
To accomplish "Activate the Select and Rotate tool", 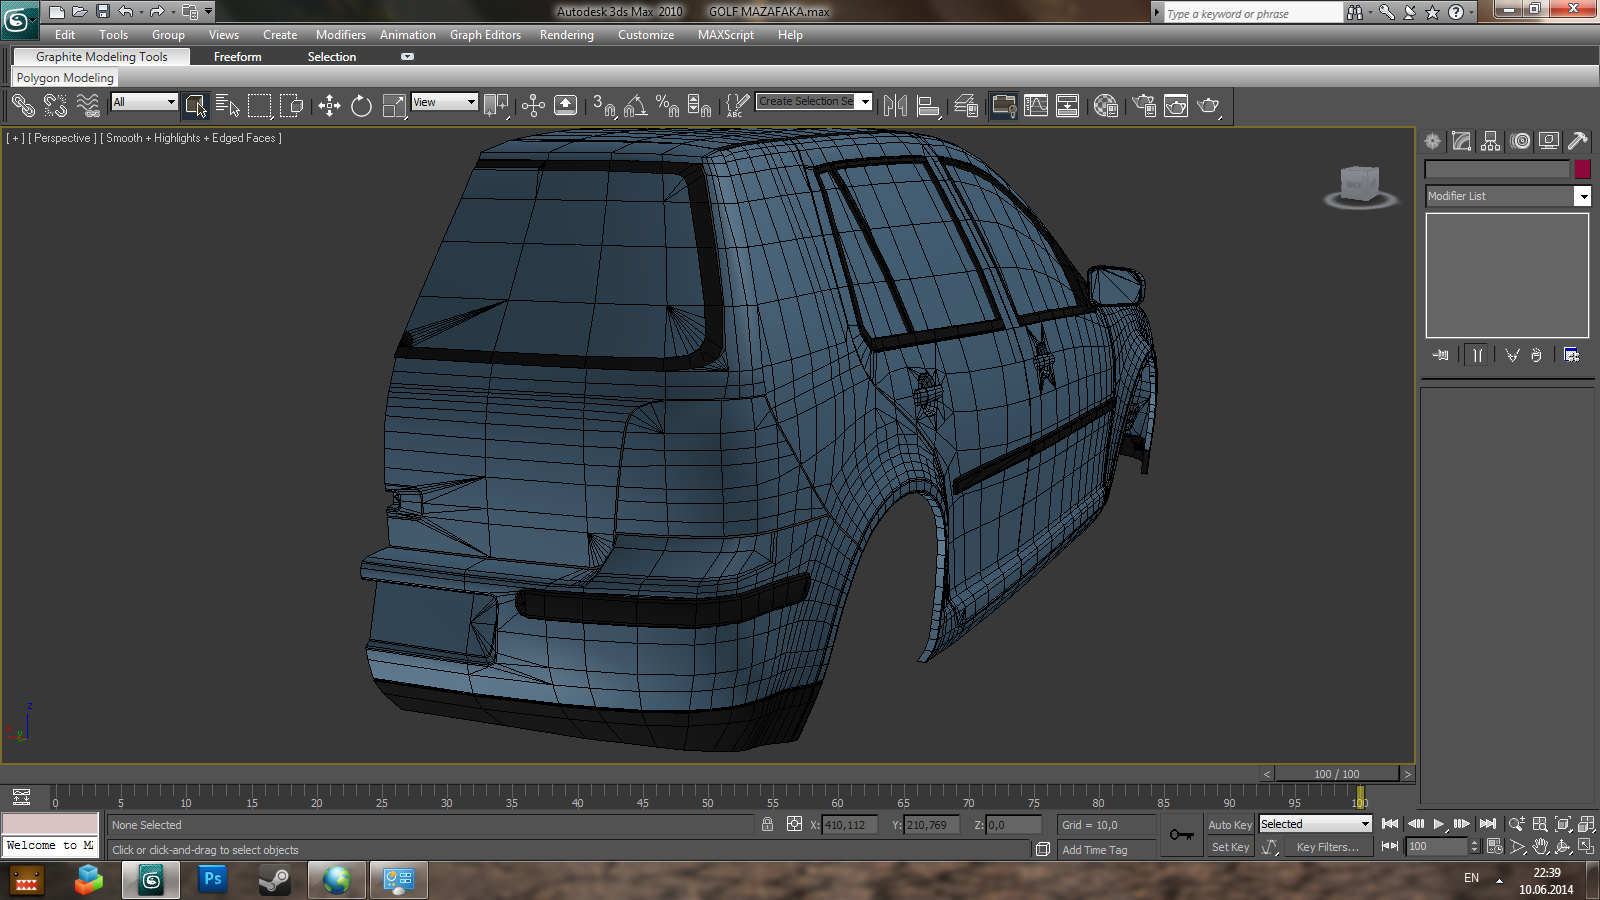I will pyautogui.click(x=361, y=106).
